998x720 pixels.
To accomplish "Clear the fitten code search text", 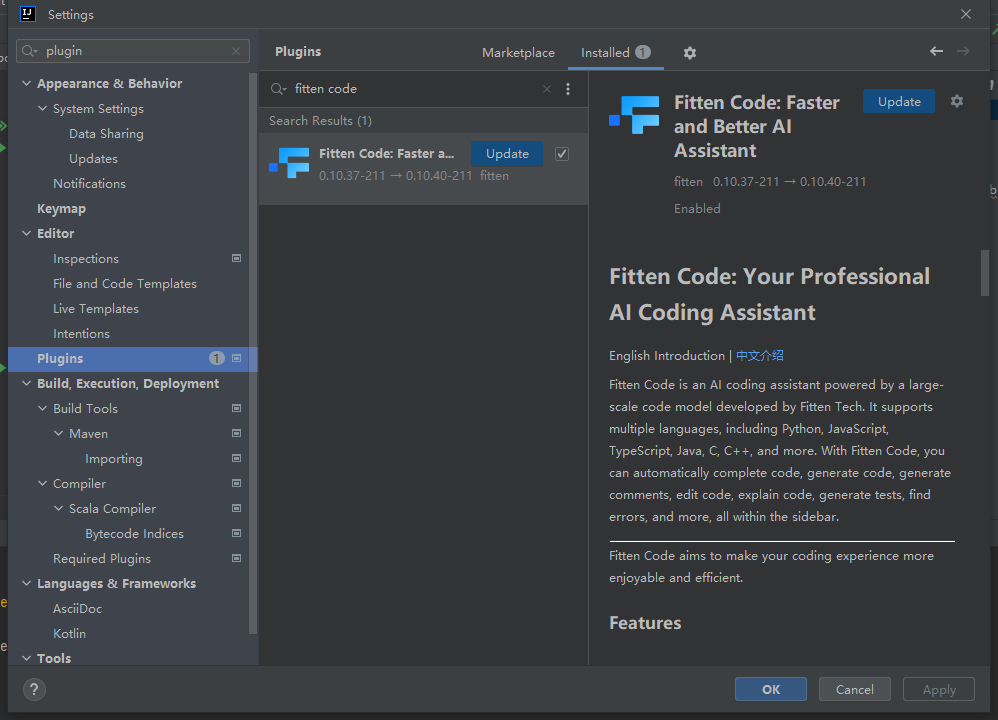I will point(547,89).
